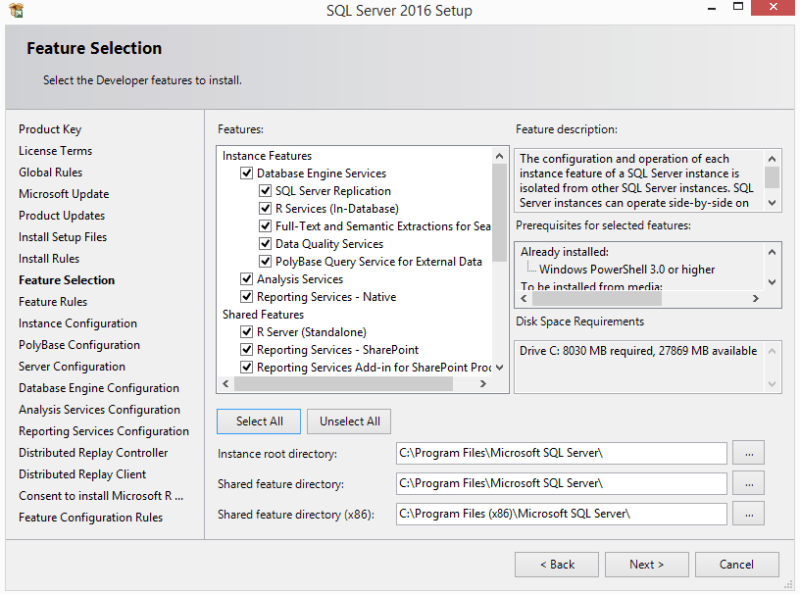The width and height of the screenshot is (800, 594).
Task: Click Prerequisites horizontal scrollbar thumb
Action: (597, 299)
